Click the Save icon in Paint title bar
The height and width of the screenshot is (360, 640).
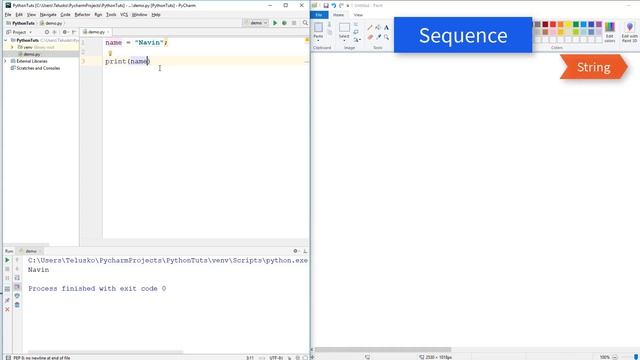(x=326, y=5)
